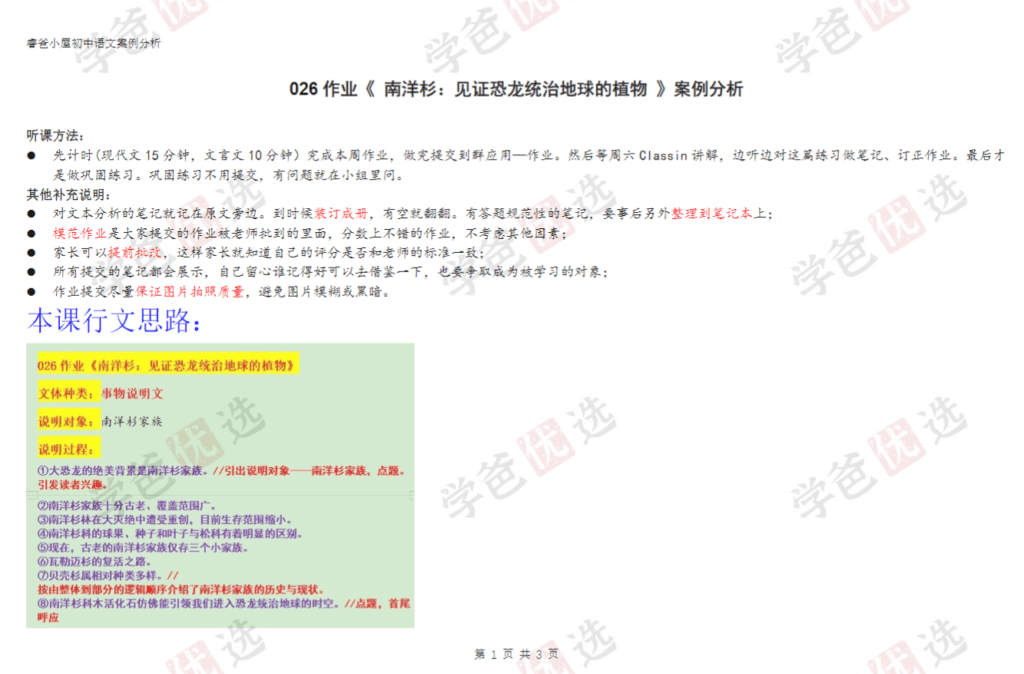Click the line ③南洋杉林在大灭绝中遭受重创
1024x674 pixels.
point(165,520)
